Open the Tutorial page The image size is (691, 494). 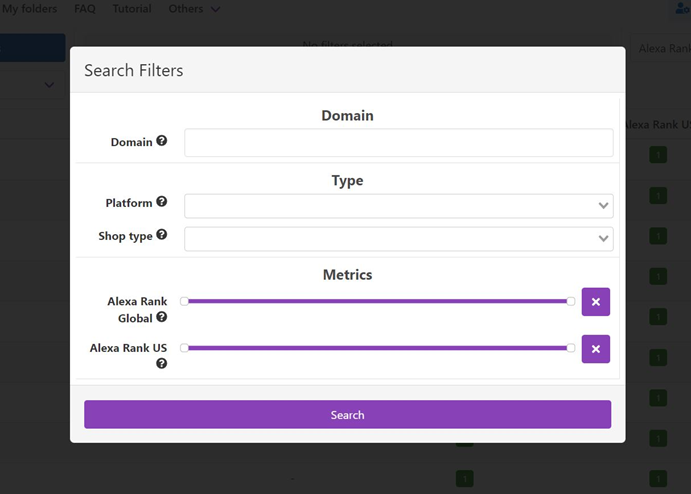tap(132, 9)
